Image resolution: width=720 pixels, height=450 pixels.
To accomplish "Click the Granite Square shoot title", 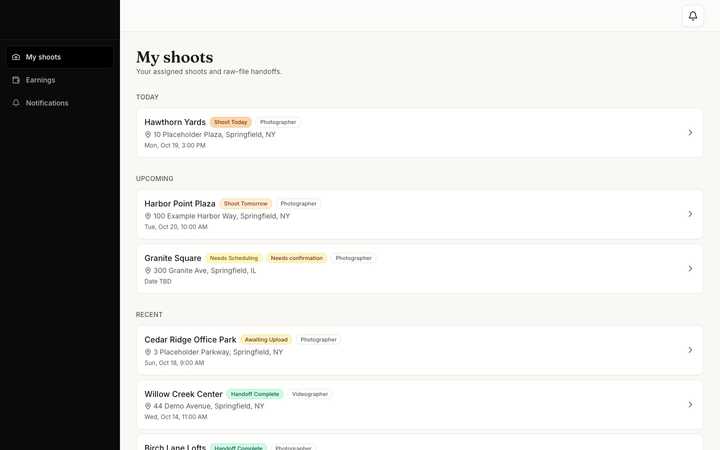I will [173, 258].
